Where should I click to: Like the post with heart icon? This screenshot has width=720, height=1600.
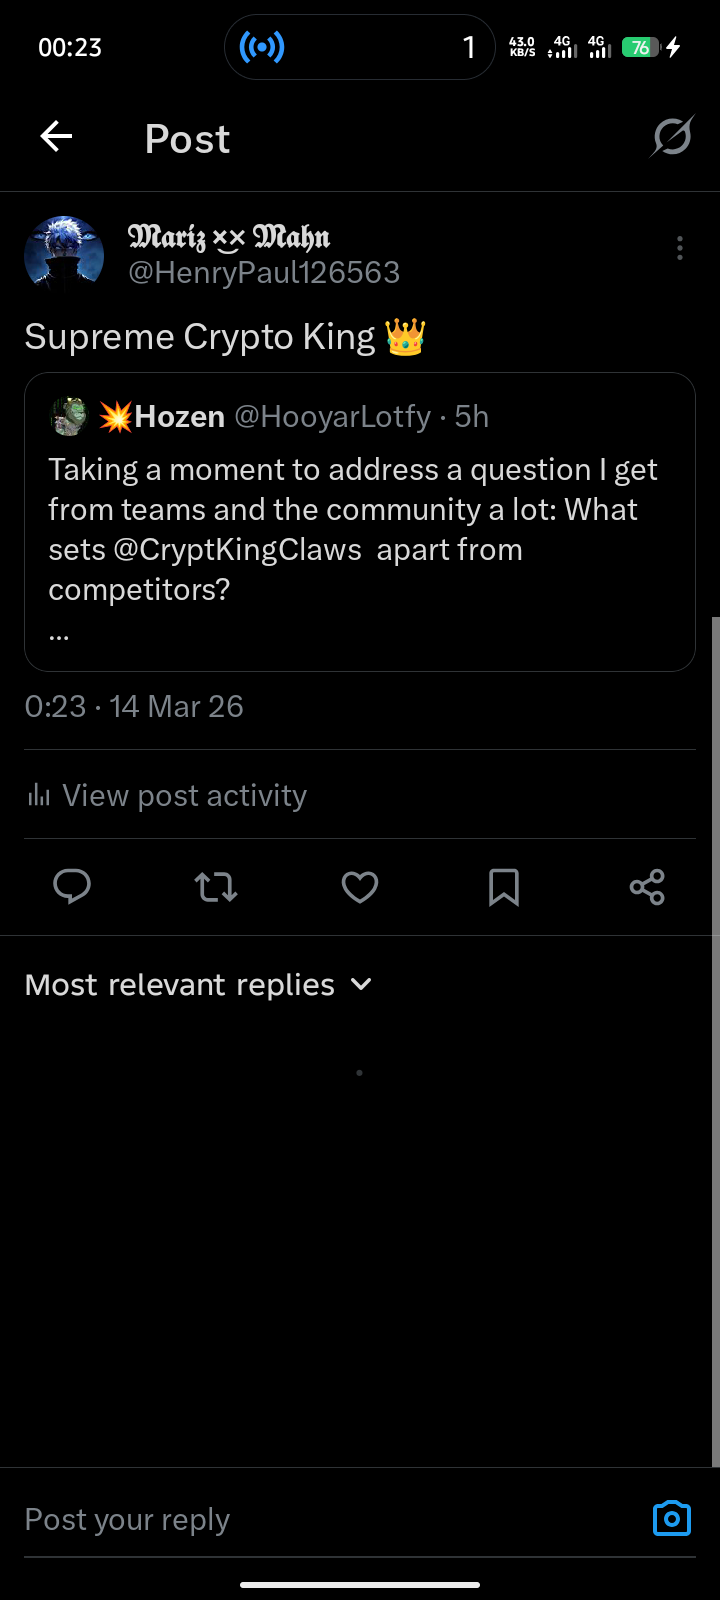click(x=360, y=887)
